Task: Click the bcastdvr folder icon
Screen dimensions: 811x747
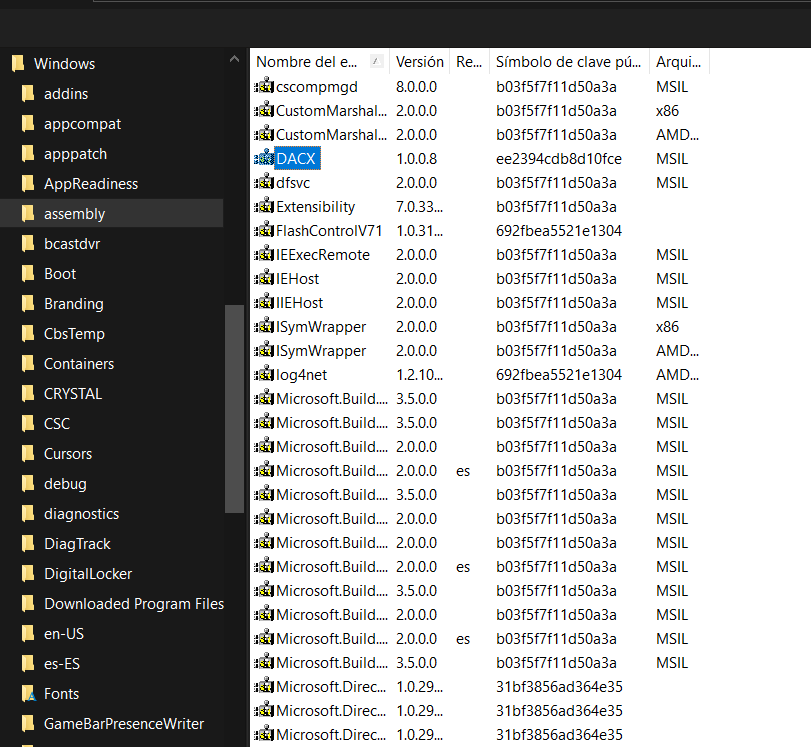Action: [28, 244]
